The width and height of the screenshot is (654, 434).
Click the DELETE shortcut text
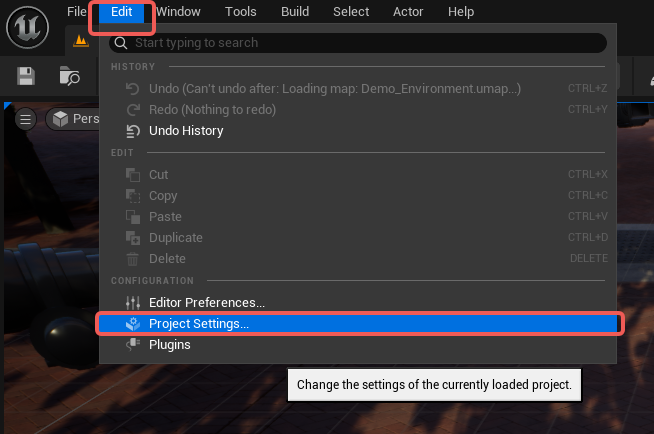tap(589, 258)
